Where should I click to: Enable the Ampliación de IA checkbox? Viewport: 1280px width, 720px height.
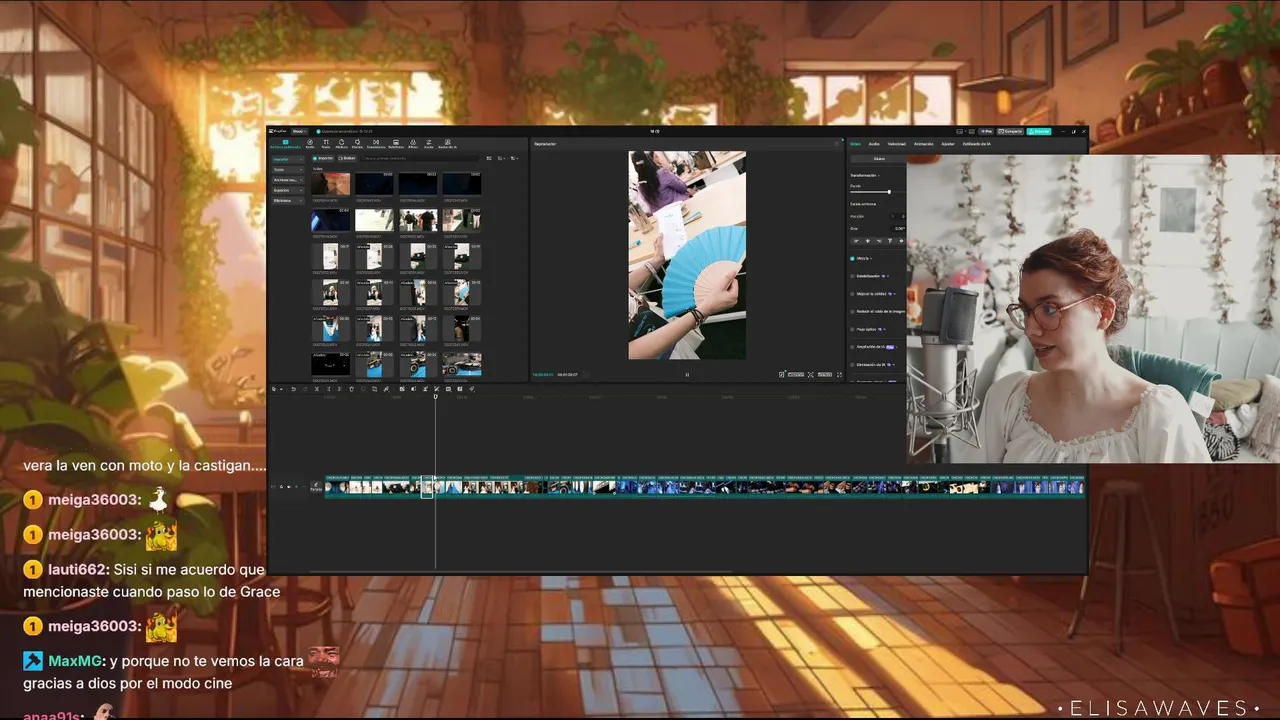pyautogui.click(x=852, y=346)
